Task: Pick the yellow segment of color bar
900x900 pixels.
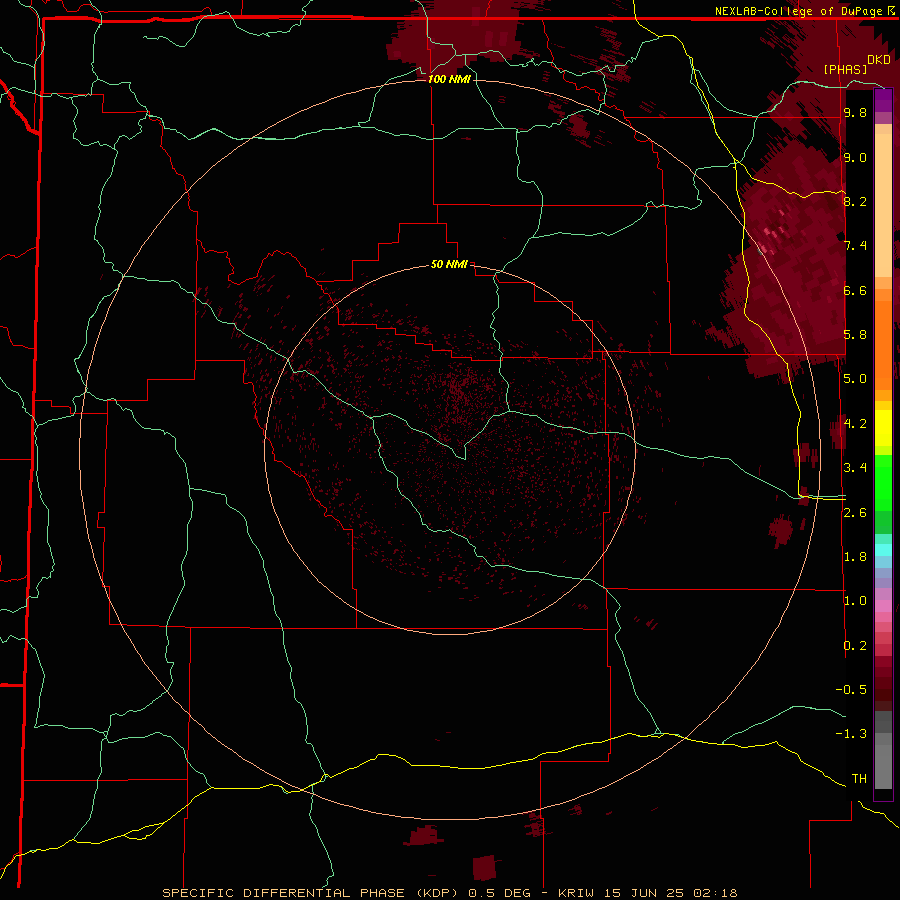Action: (883, 428)
